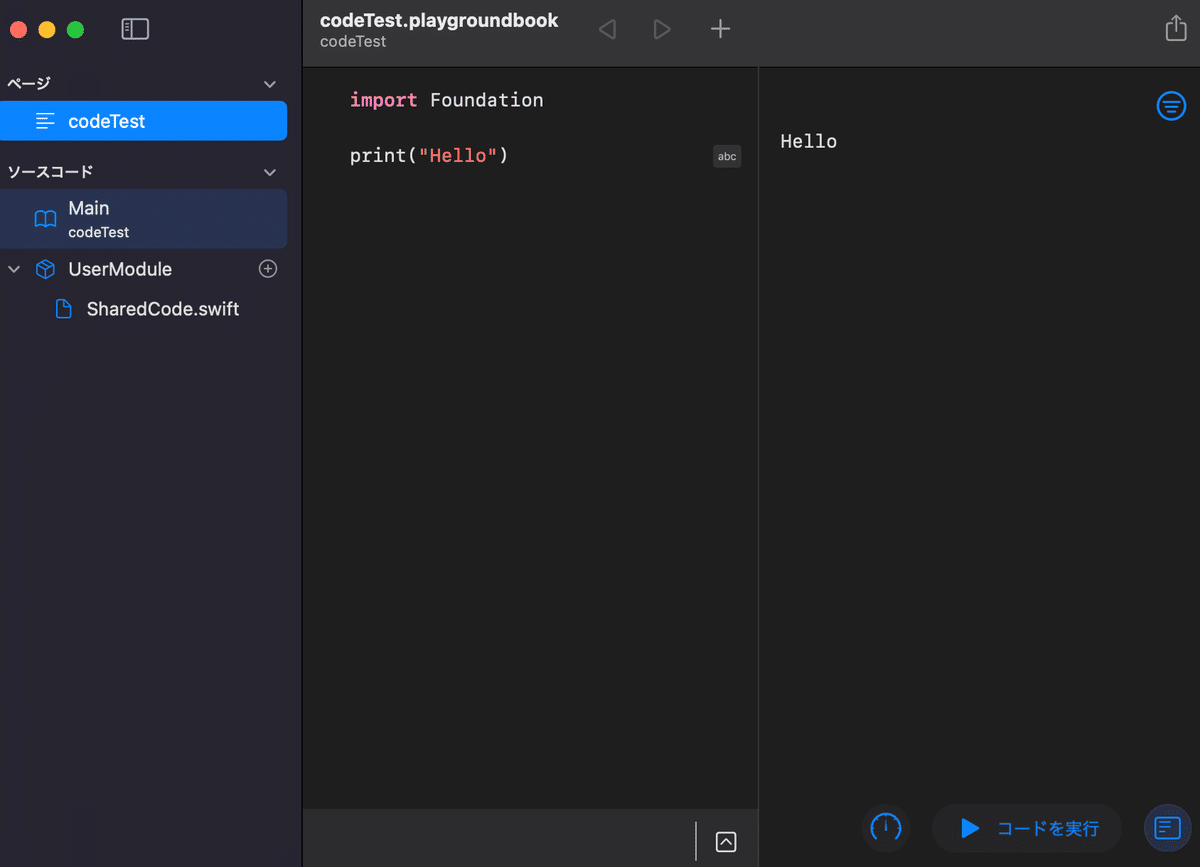Open the execution speed gauge icon
The width and height of the screenshot is (1200, 867).
(x=886, y=828)
